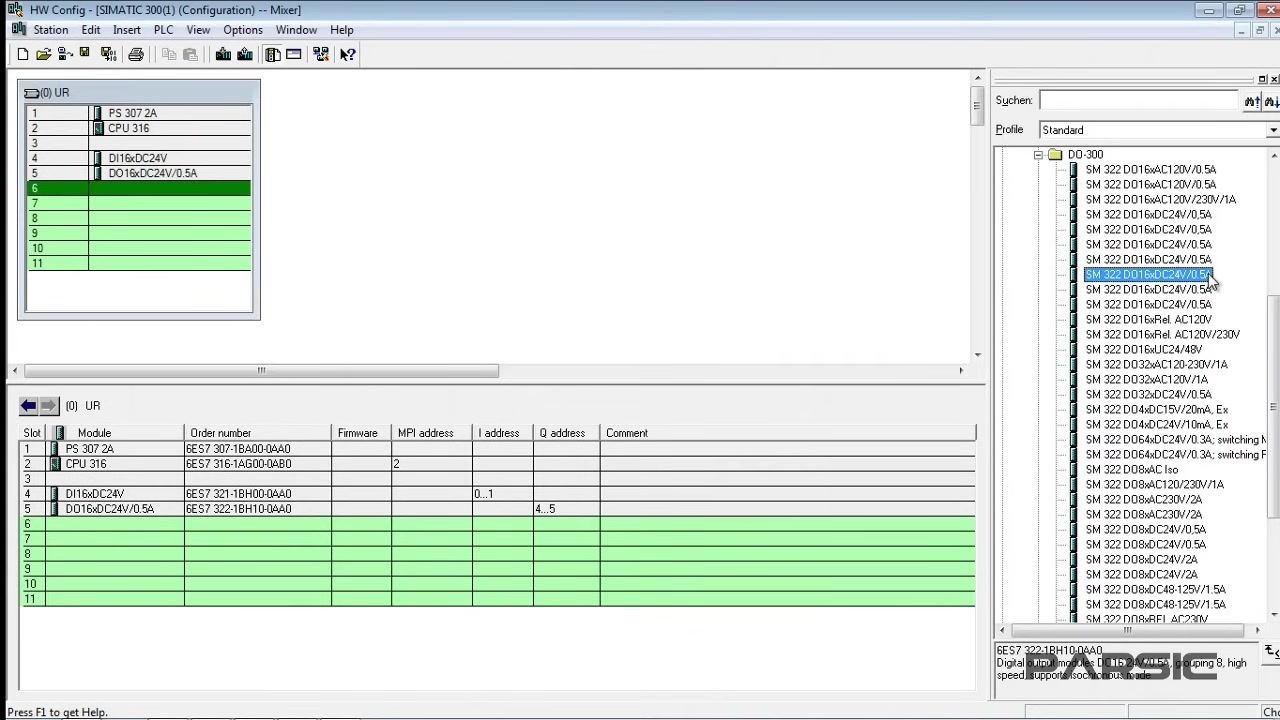Open the Insert menu
The width and height of the screenshot is (1280, 720).
[127, 30]
